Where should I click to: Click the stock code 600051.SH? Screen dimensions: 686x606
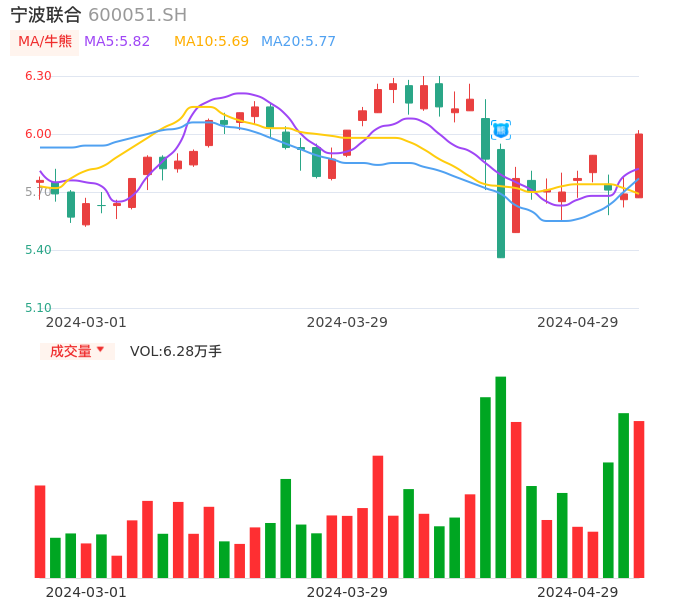point(137,15)
